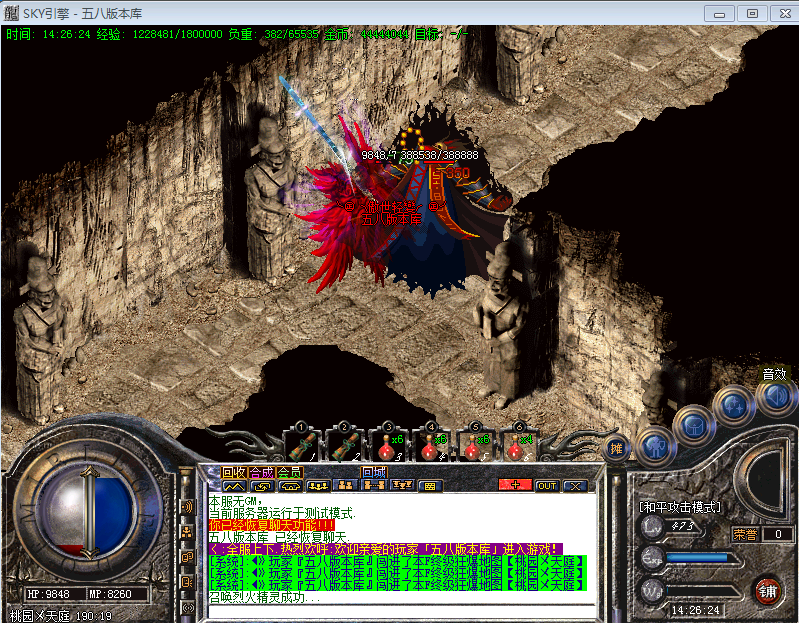Image resolution: width=799 pixels, height=623 pixels.
Task: Click the OUT logout button
Action: tap(547, 486)
